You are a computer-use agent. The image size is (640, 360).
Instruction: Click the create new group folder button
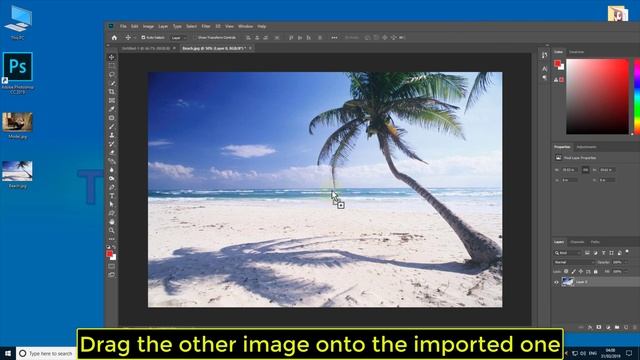click(x=617, y=327)
